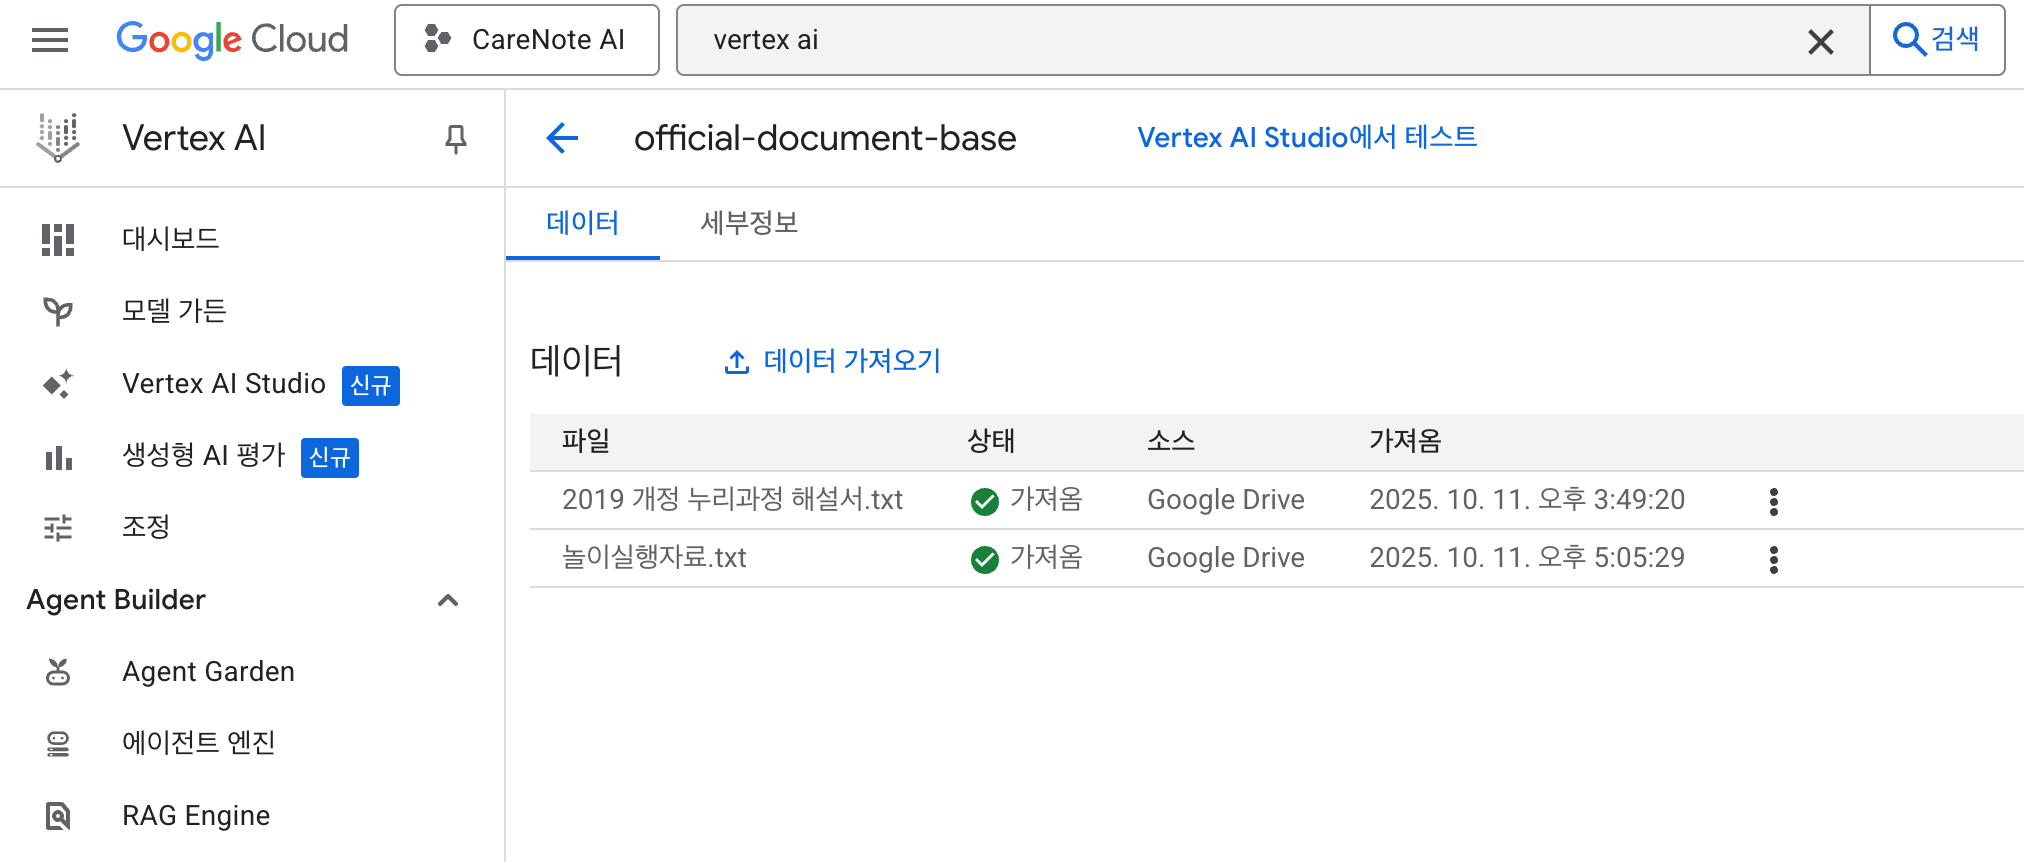Click the RAG Engine document search icon
The width and height of the screenshot is (2024, 862).
tap(58, 816)
